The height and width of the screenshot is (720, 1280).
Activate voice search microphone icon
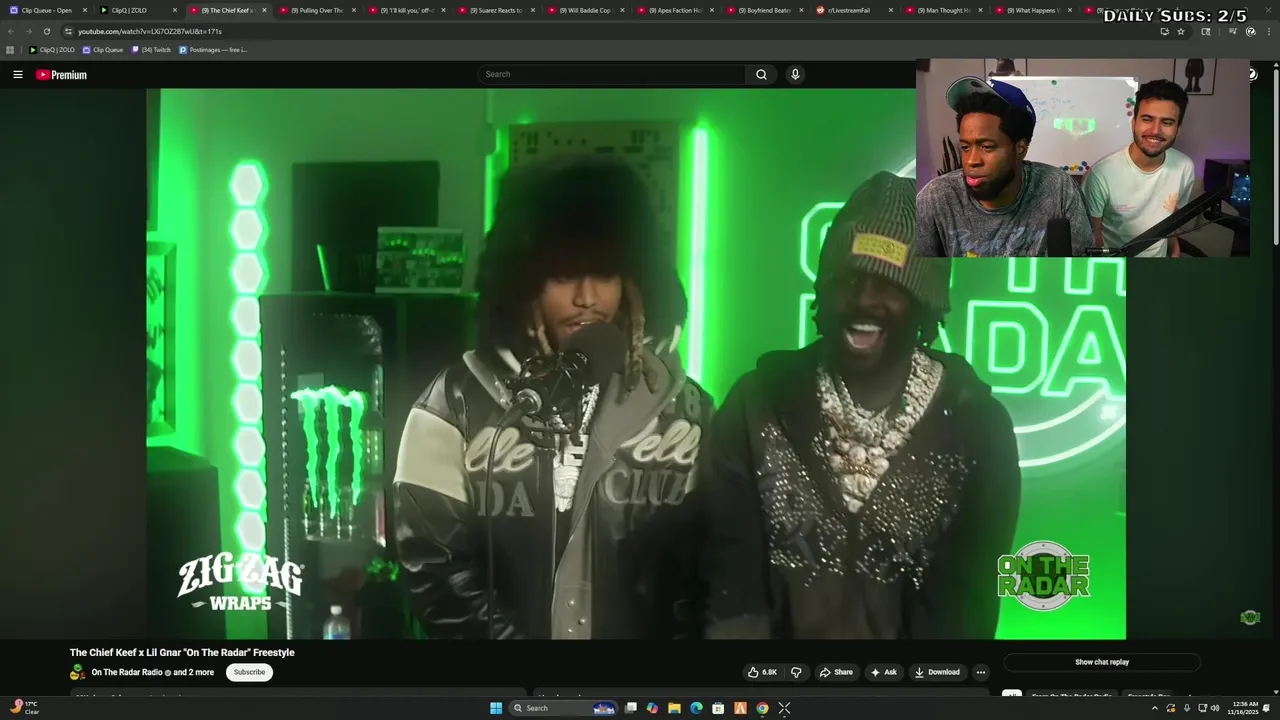[x=795, y=74]
